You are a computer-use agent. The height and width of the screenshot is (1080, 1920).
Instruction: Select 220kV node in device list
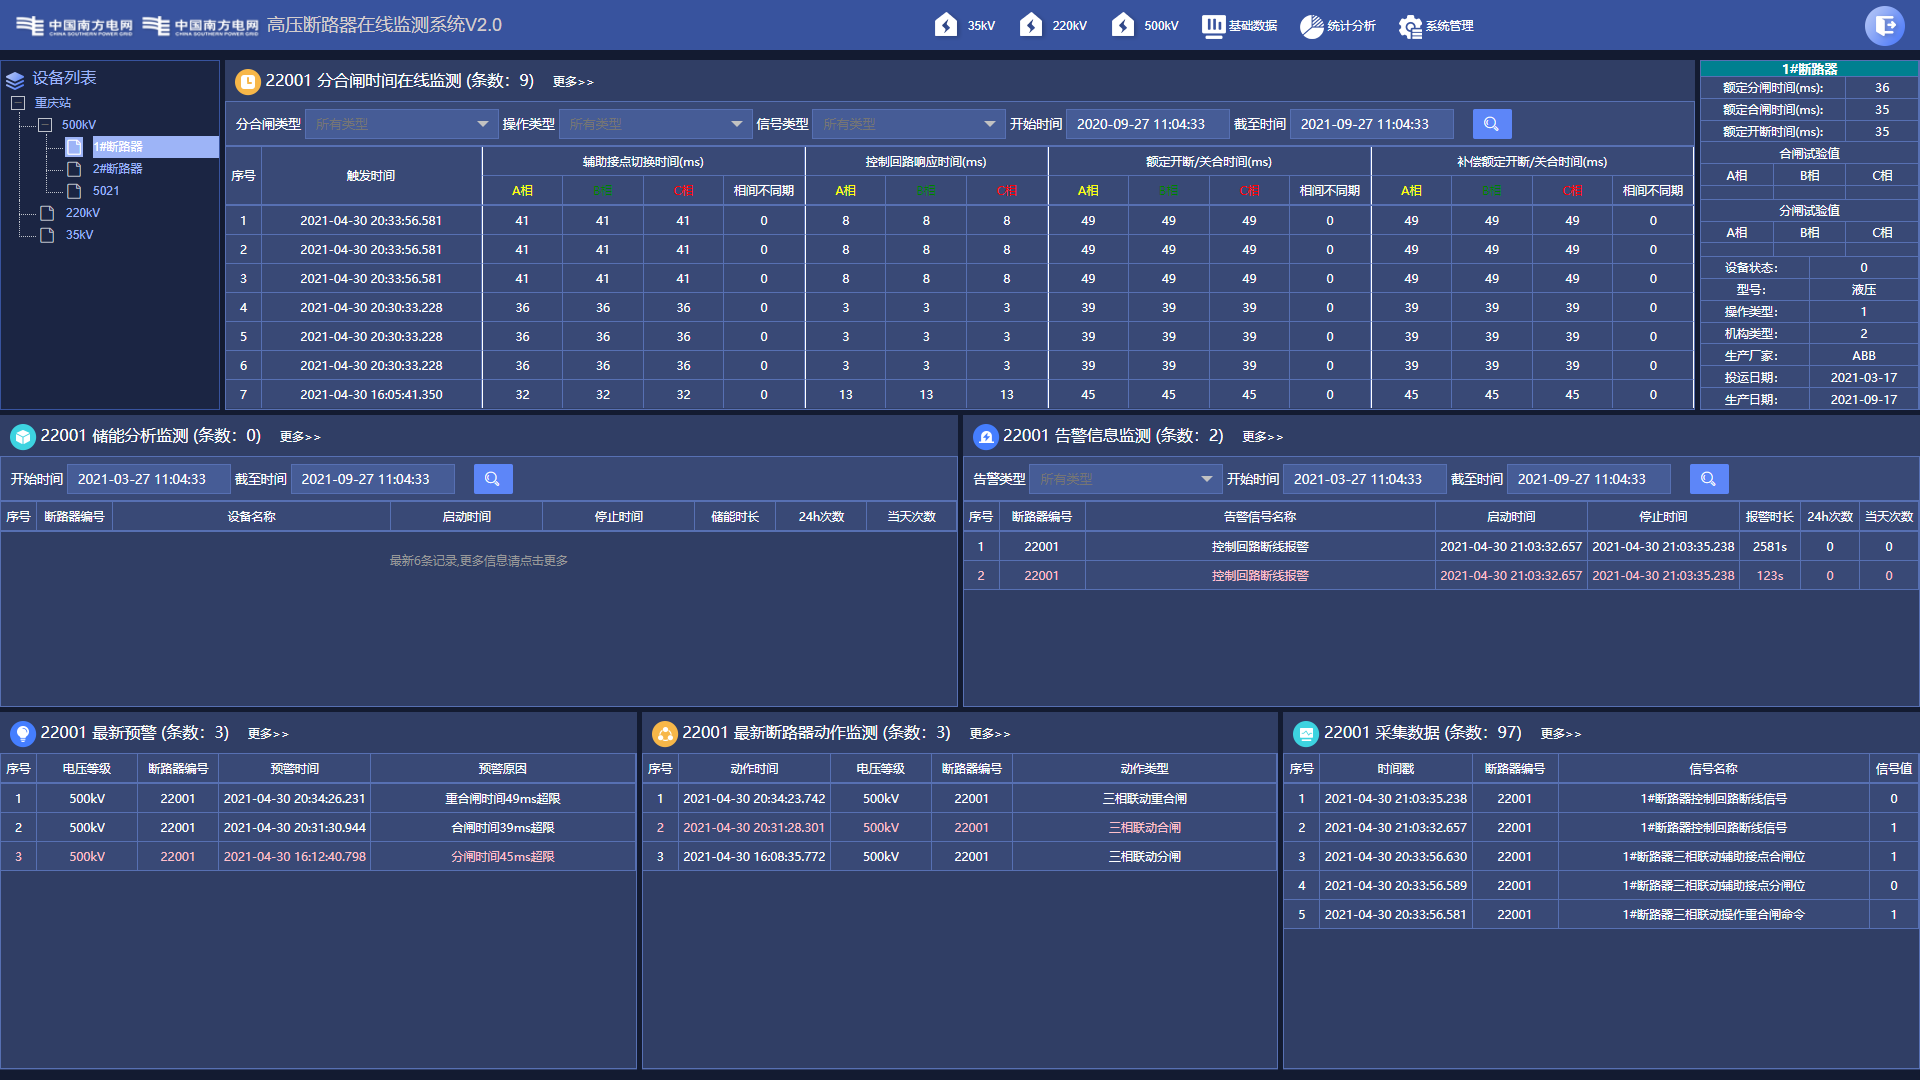[82, 213]
